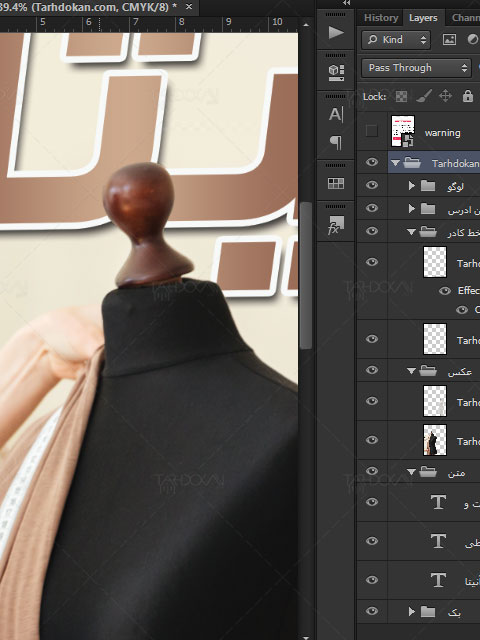Select the T icon of text layer ending 'طی'
The height and width of the screenshot is (640, 480).
[x=438, y=541]
